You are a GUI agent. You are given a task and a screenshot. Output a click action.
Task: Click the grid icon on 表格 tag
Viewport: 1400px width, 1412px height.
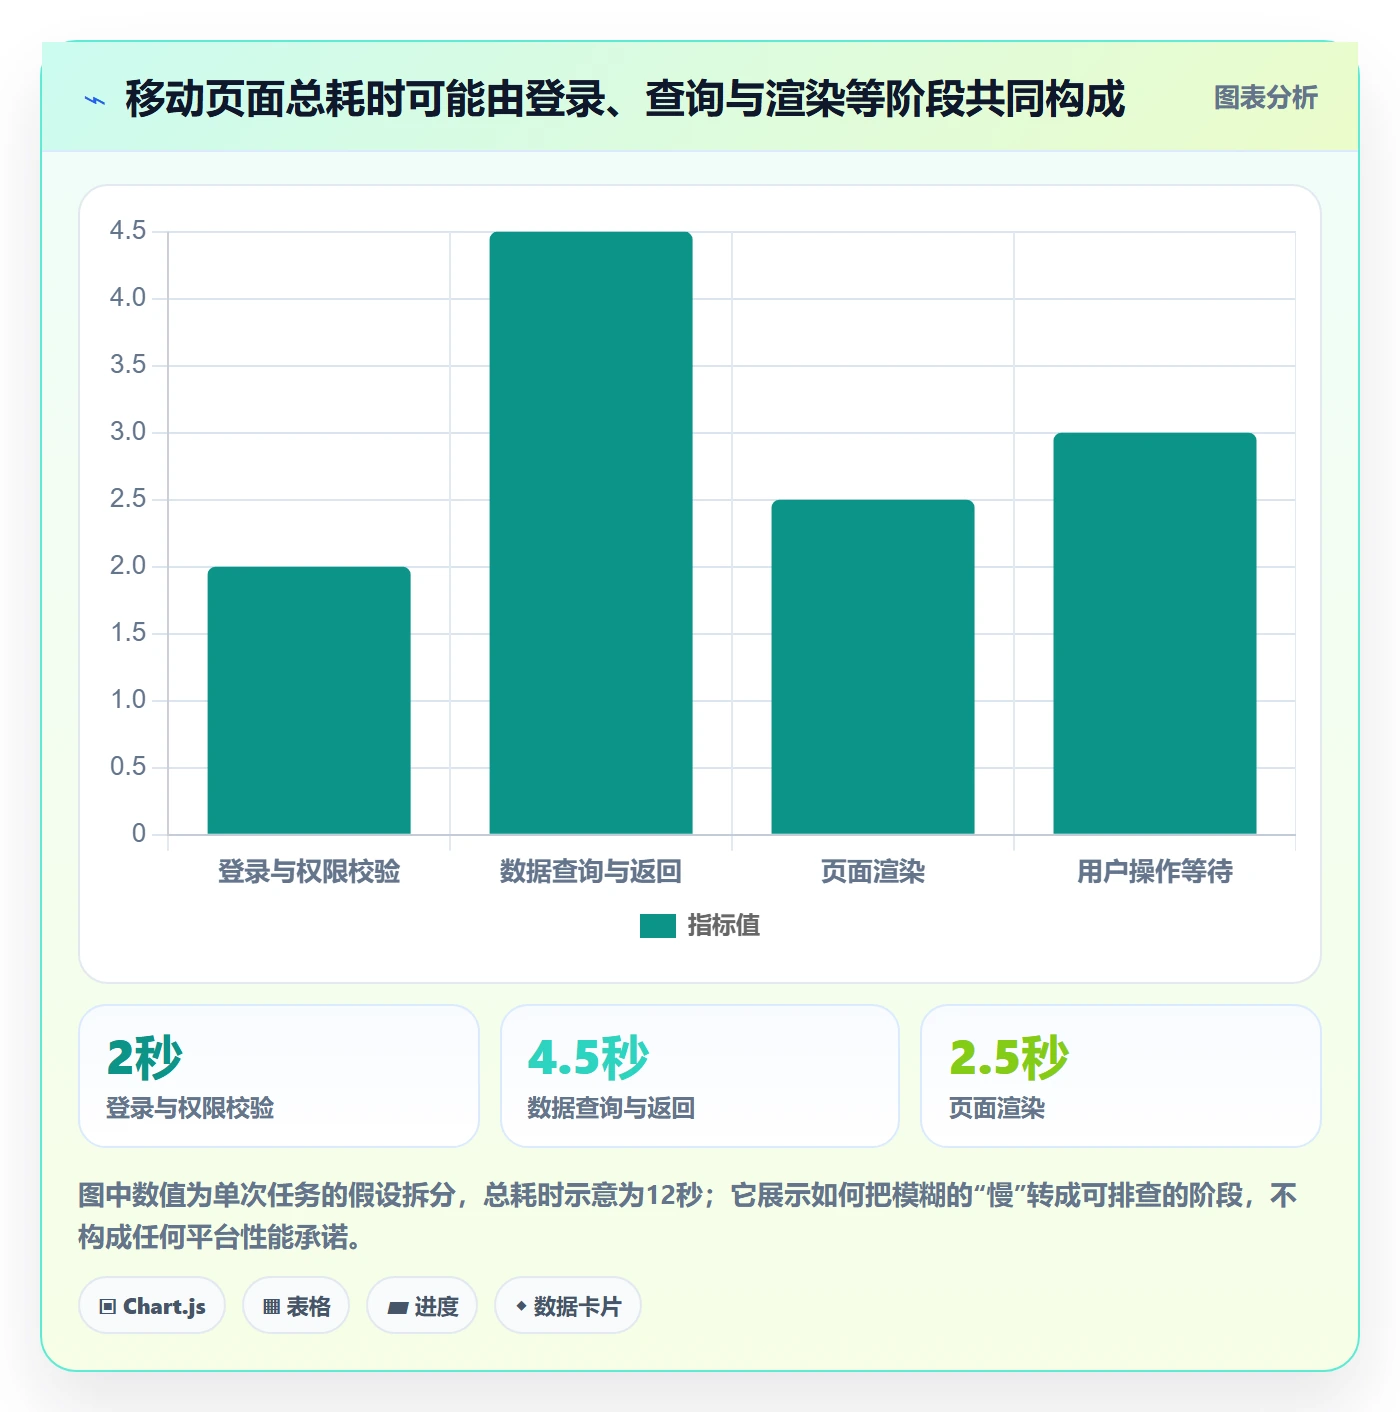click(271, 1307)
